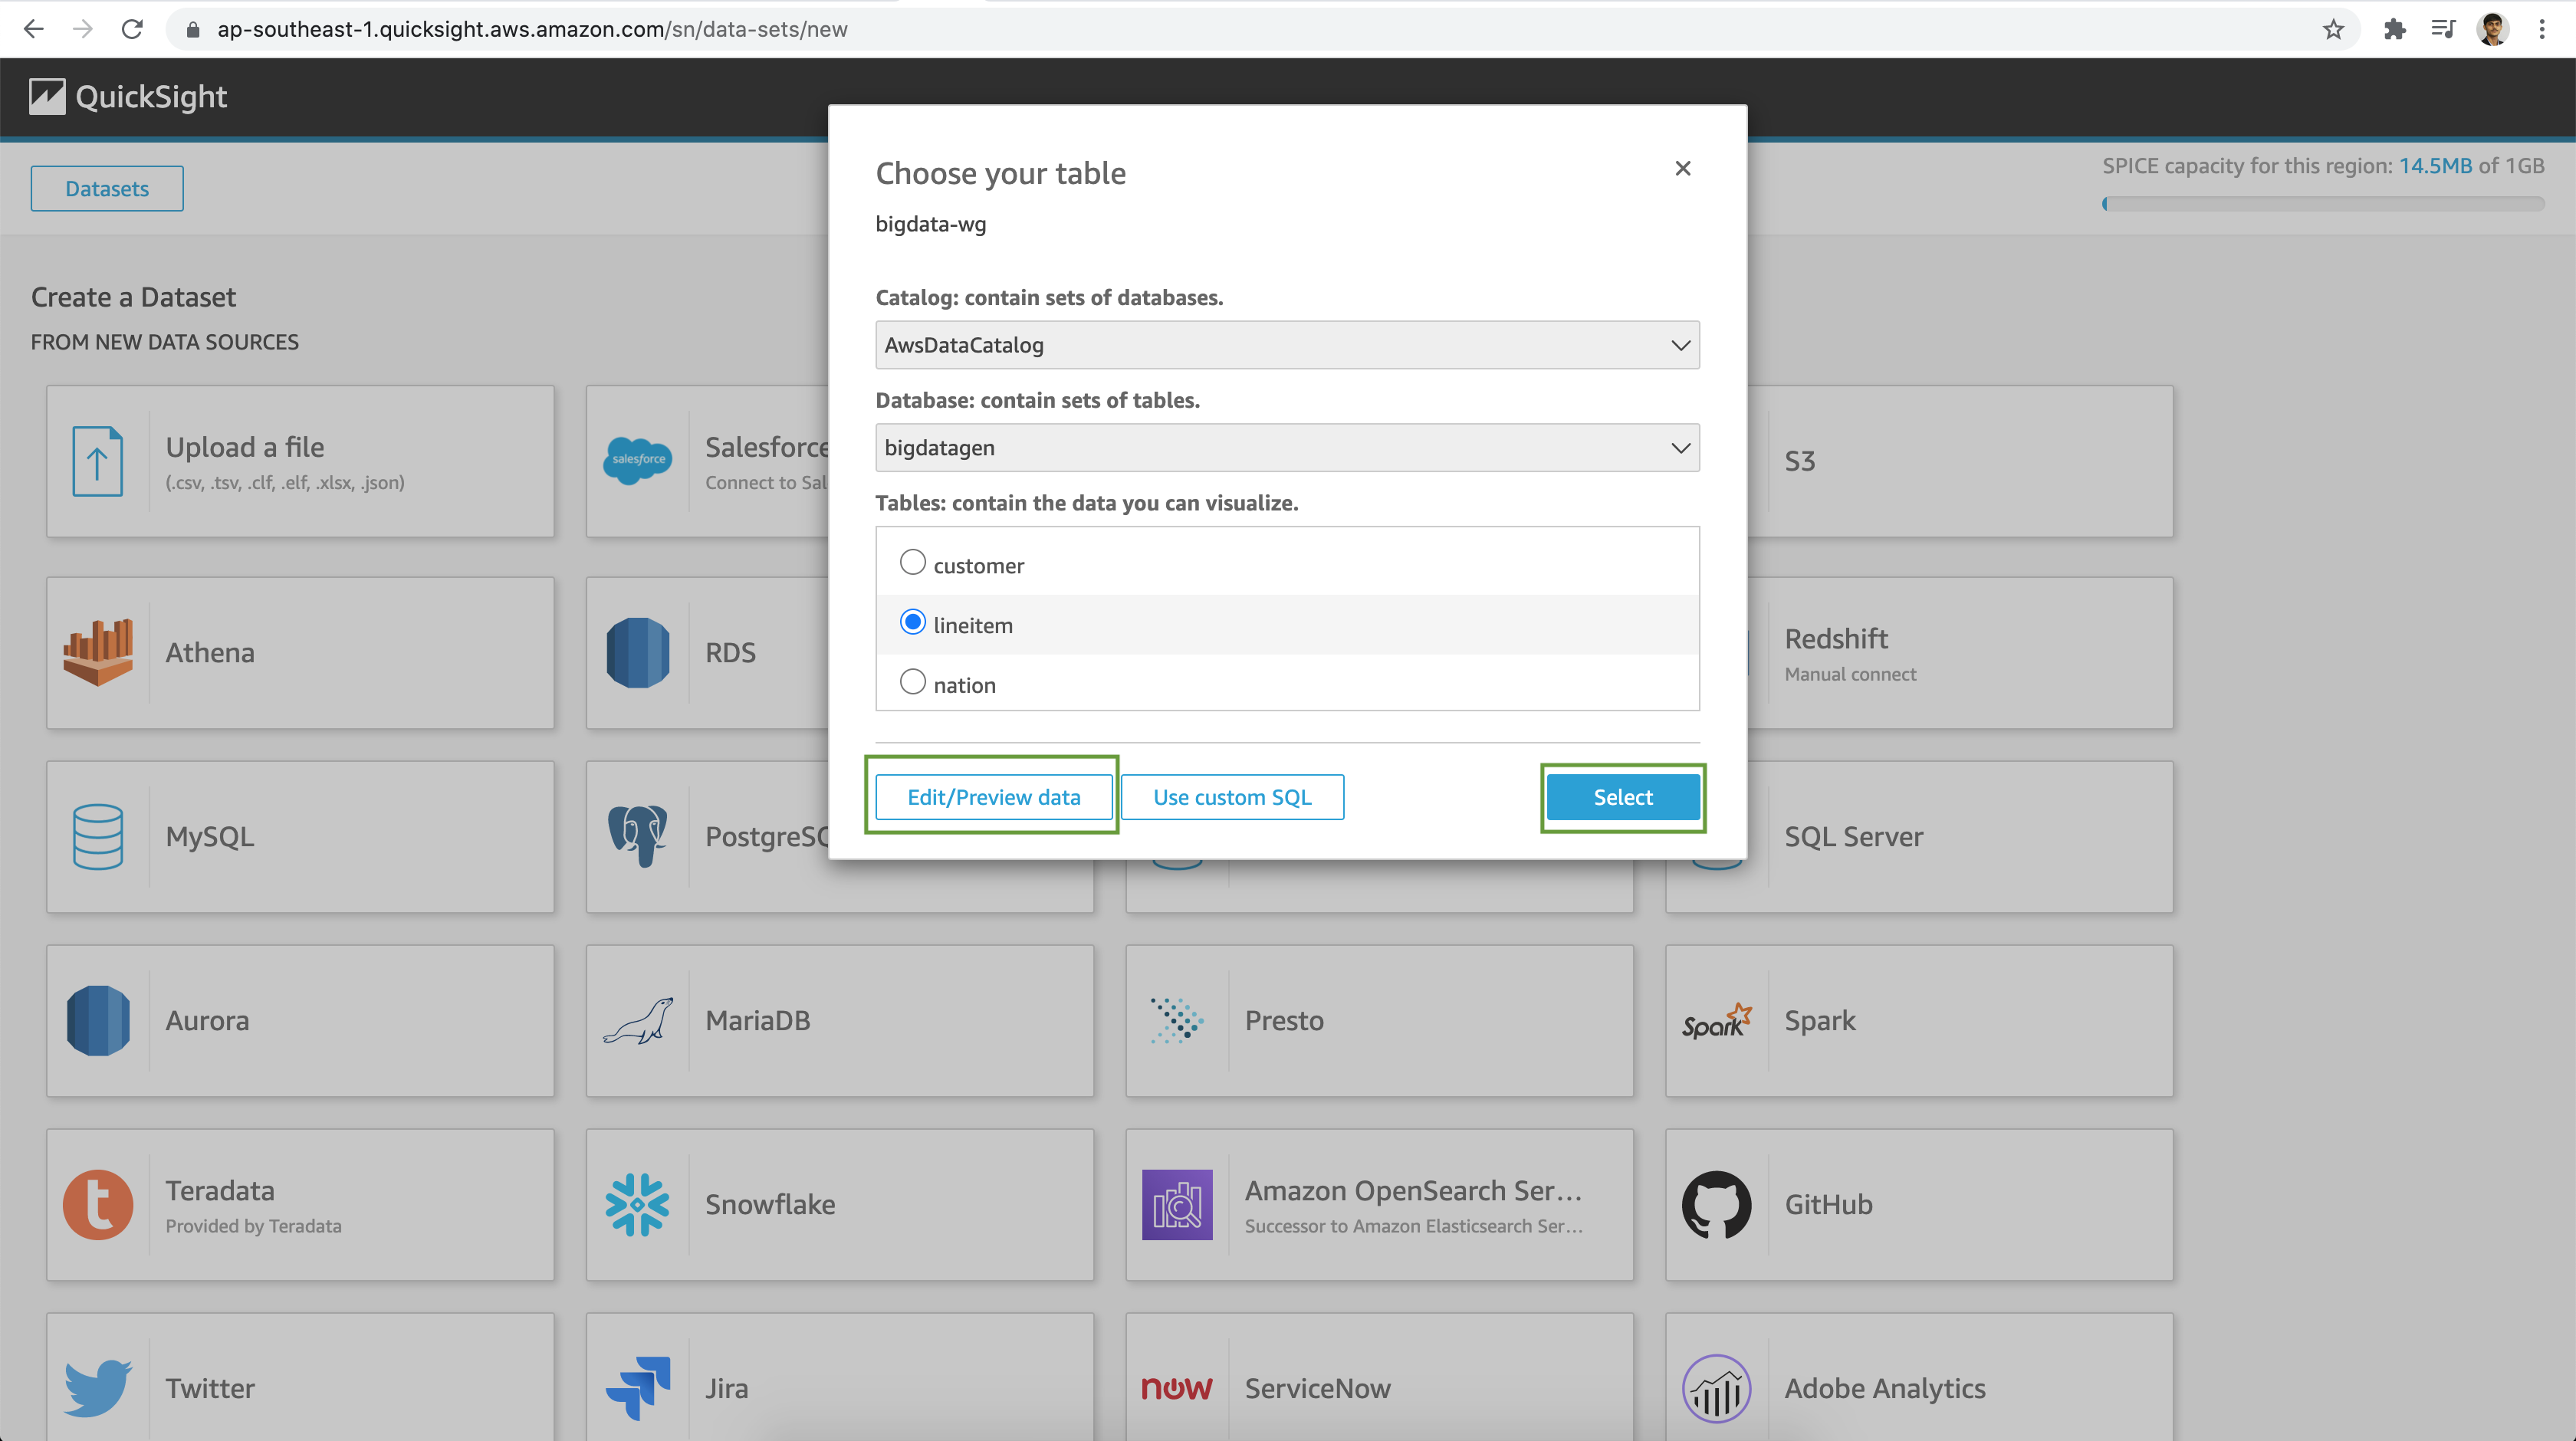Click the Upload a file icon
This screenshot has height=1441, width=2576.
click(97, 461)
